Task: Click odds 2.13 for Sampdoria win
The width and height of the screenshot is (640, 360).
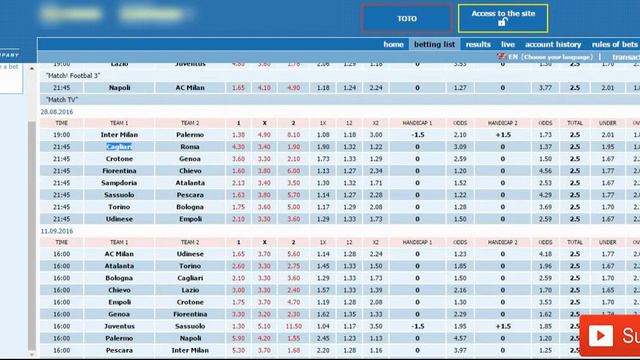Action: pyautogui.click(x=238, y=183)
